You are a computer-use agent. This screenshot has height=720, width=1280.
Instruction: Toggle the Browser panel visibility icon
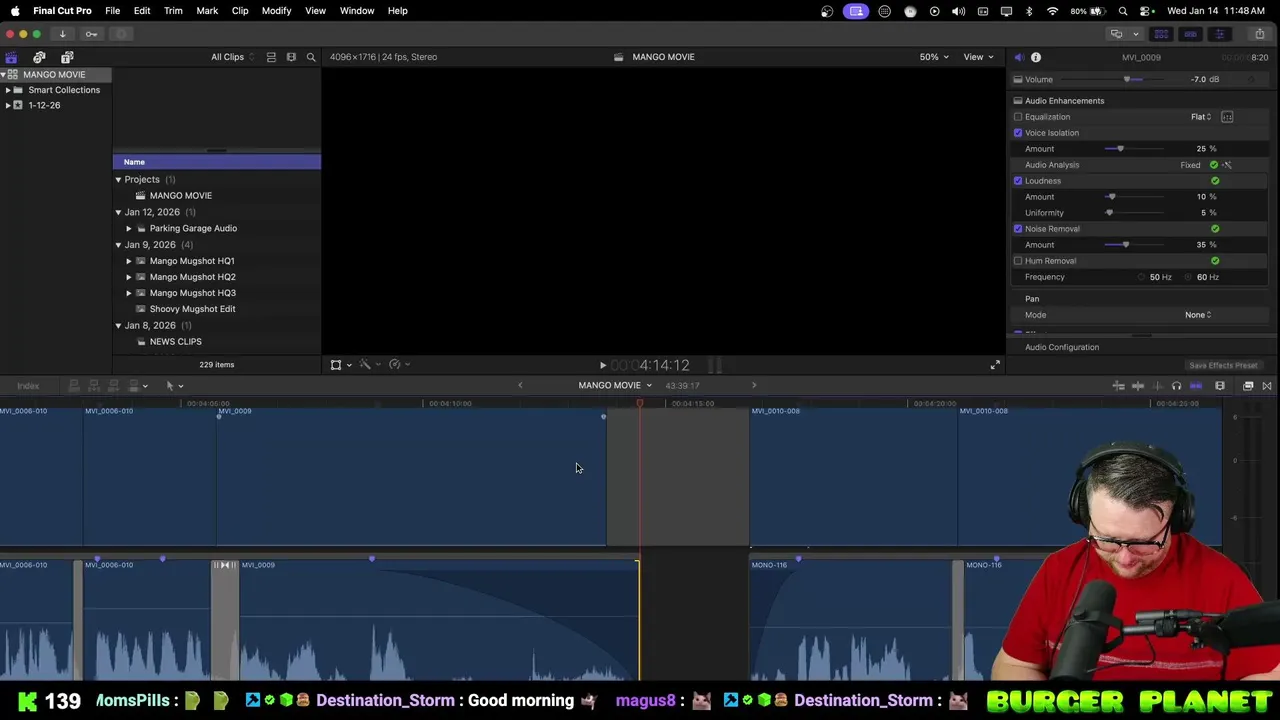[x=1161, y=34]
